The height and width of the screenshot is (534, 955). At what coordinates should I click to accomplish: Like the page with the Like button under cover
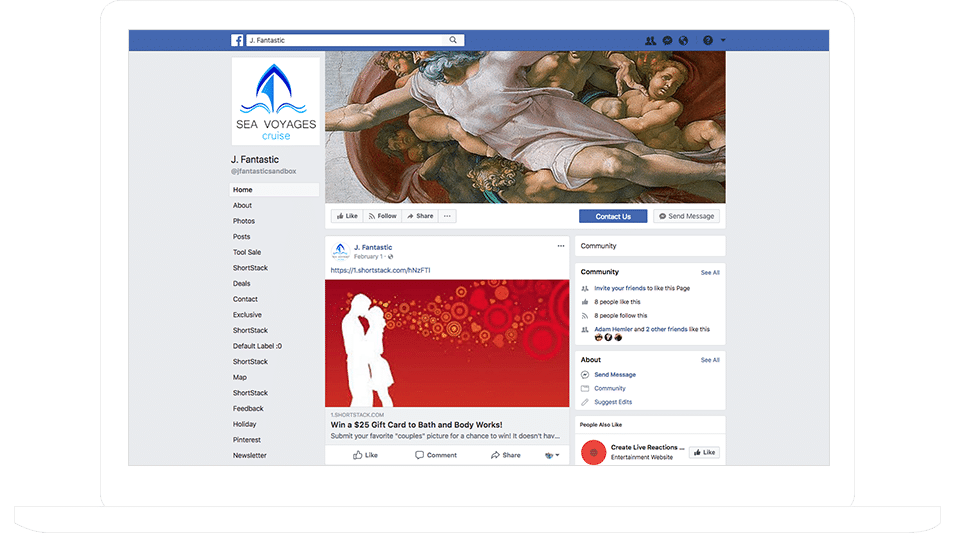tap(347, 216)
